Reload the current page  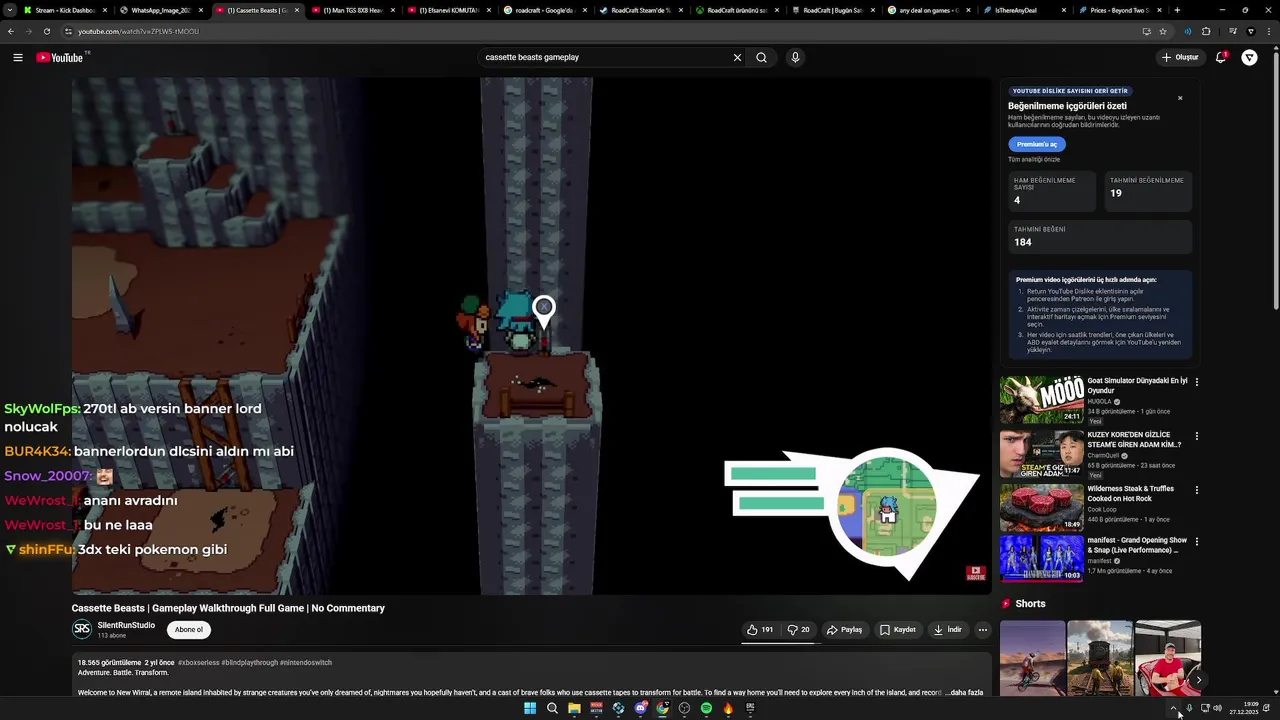tap(46, 31)
